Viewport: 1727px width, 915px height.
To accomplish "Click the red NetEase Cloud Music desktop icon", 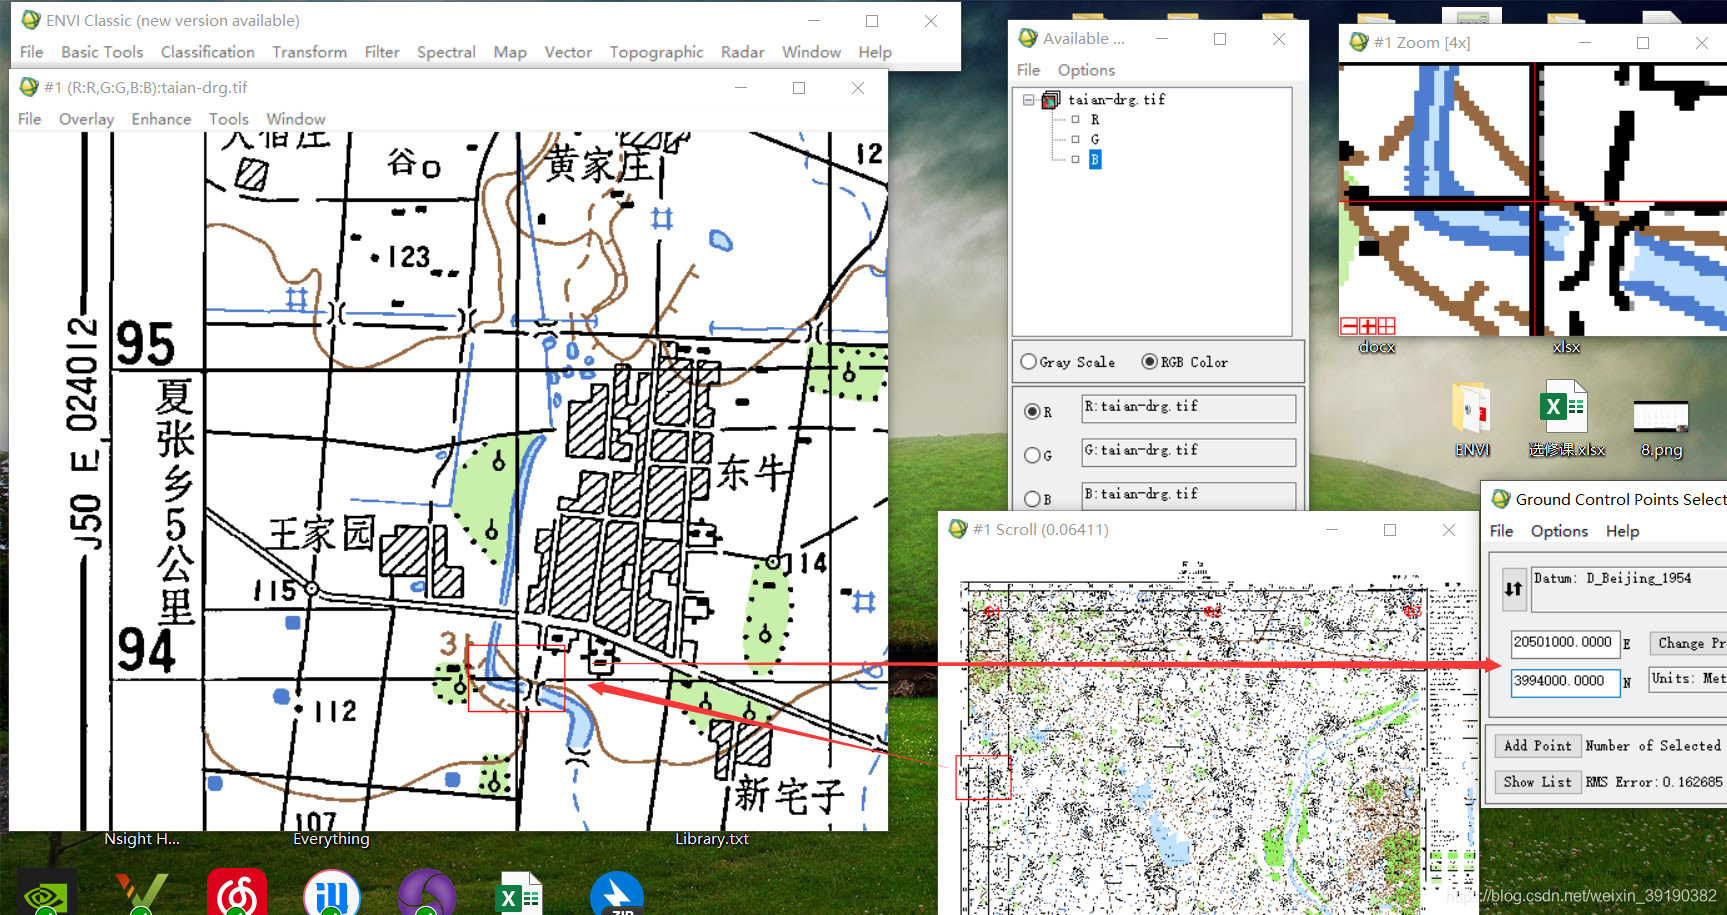I will coord(237,892).
